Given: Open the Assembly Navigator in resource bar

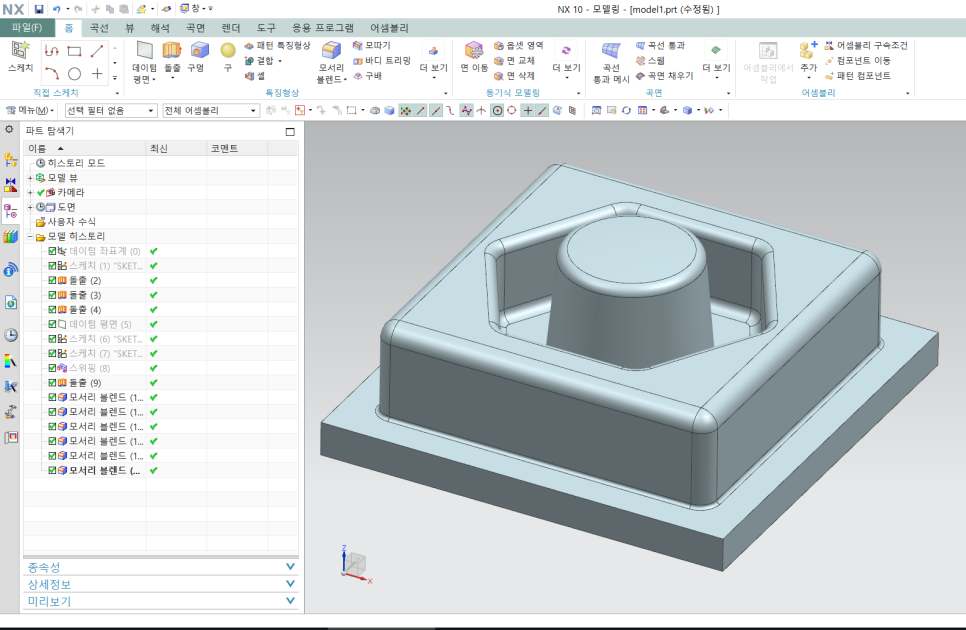Looking at the screenshot, I should [x=10, y=161].
